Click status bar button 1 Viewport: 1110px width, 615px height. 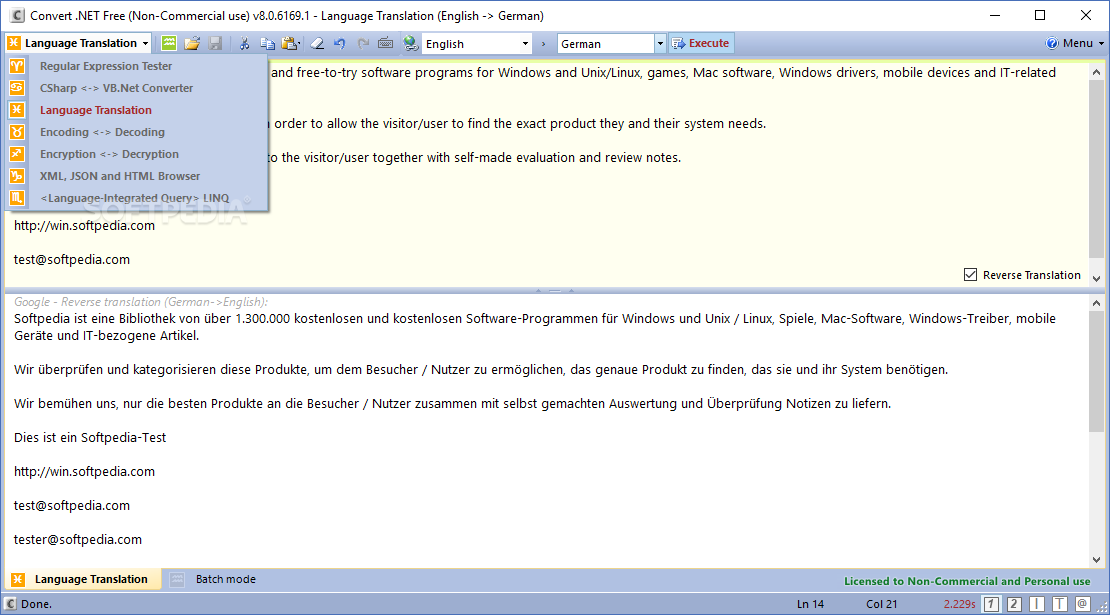click(992, 604)
